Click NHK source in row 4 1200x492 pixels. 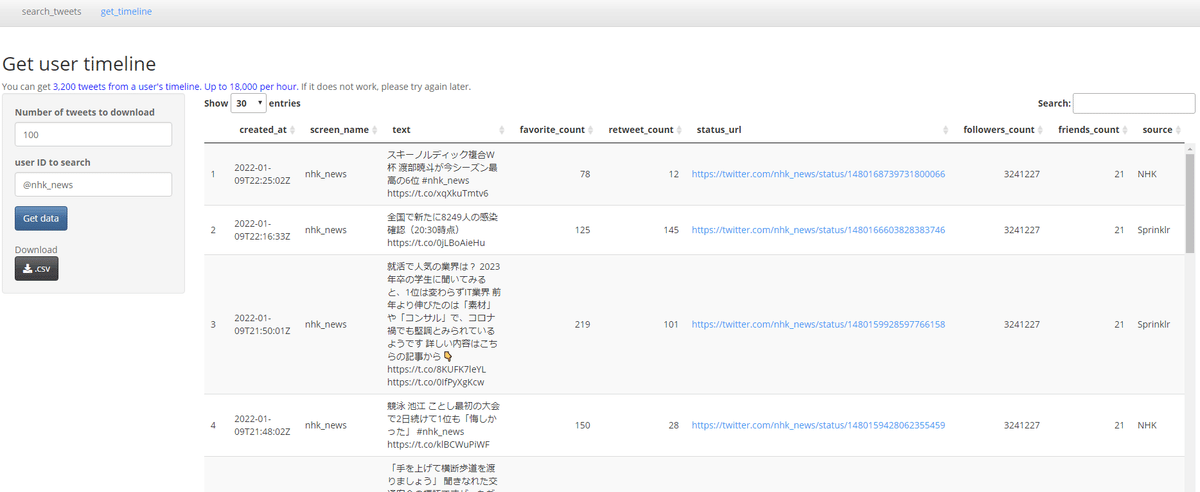[1147, 425]
